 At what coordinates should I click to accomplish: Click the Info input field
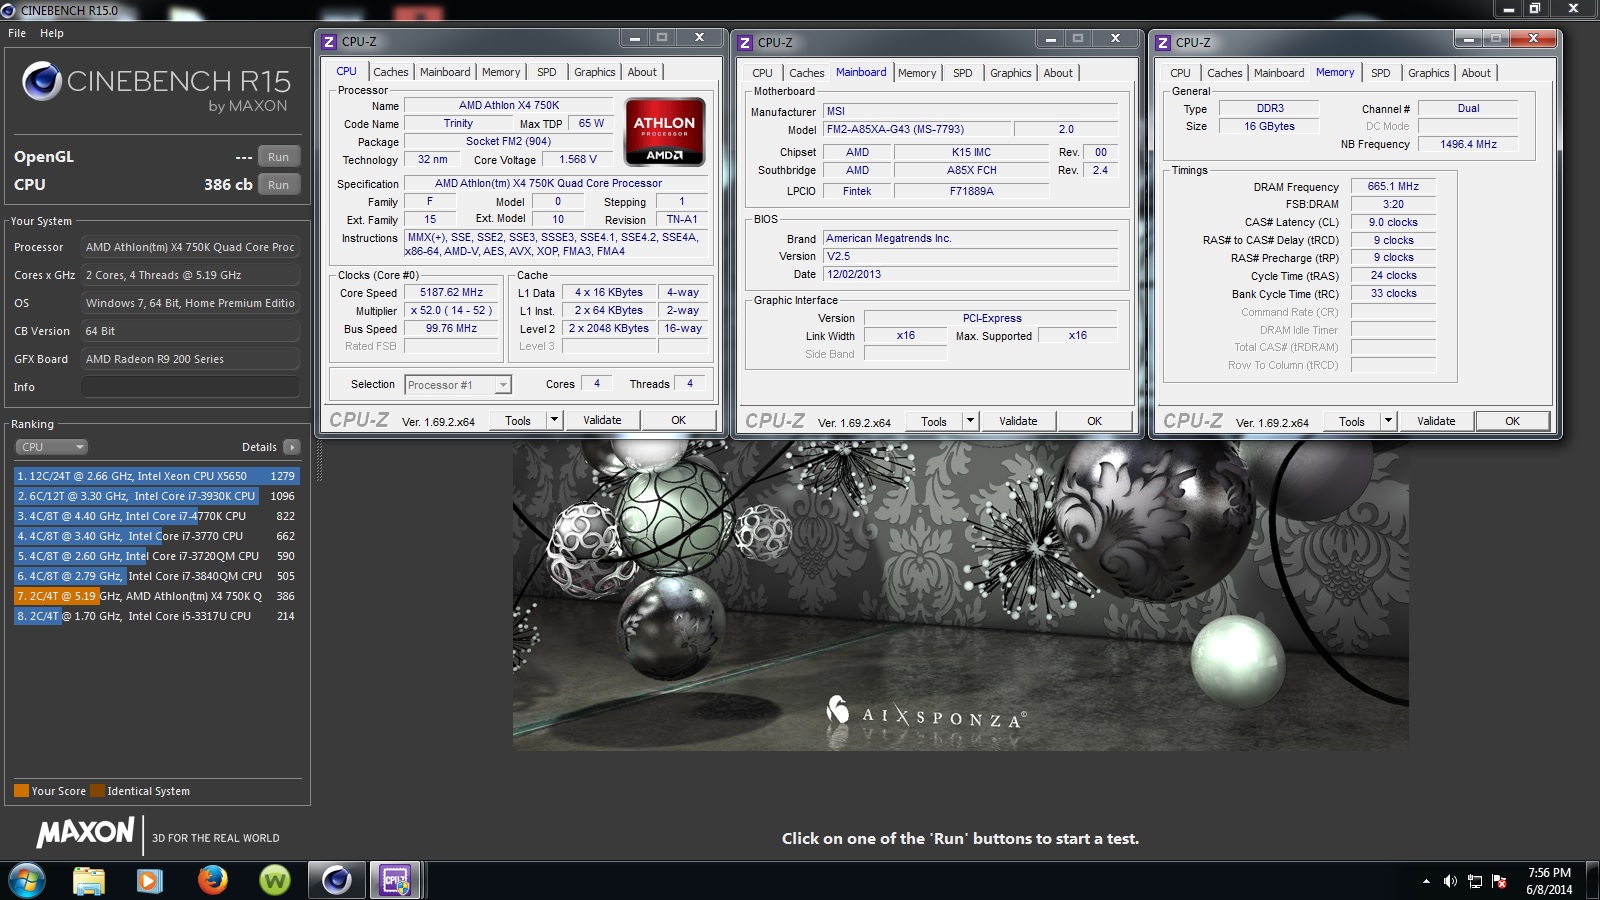(190, 387)
